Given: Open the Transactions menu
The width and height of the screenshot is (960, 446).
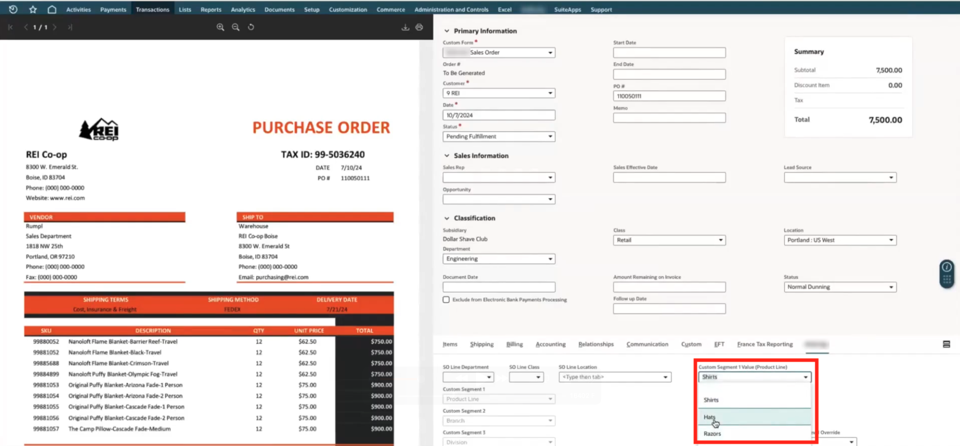Looking at the screenshot, I should coord(152,10).
